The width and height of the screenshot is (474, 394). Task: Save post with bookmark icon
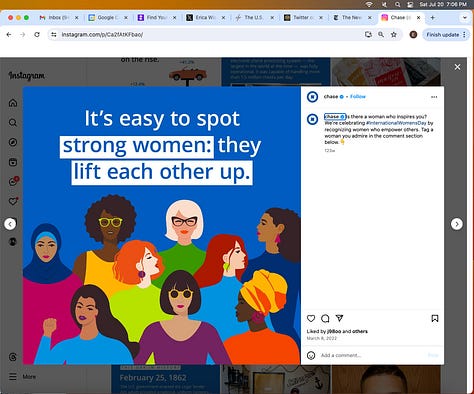[435, 318]
